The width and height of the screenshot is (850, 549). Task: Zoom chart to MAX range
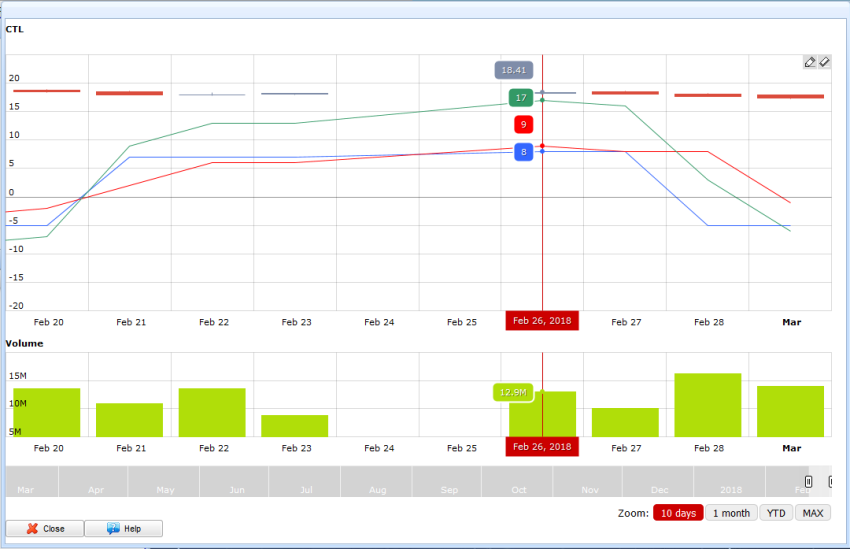813,513
